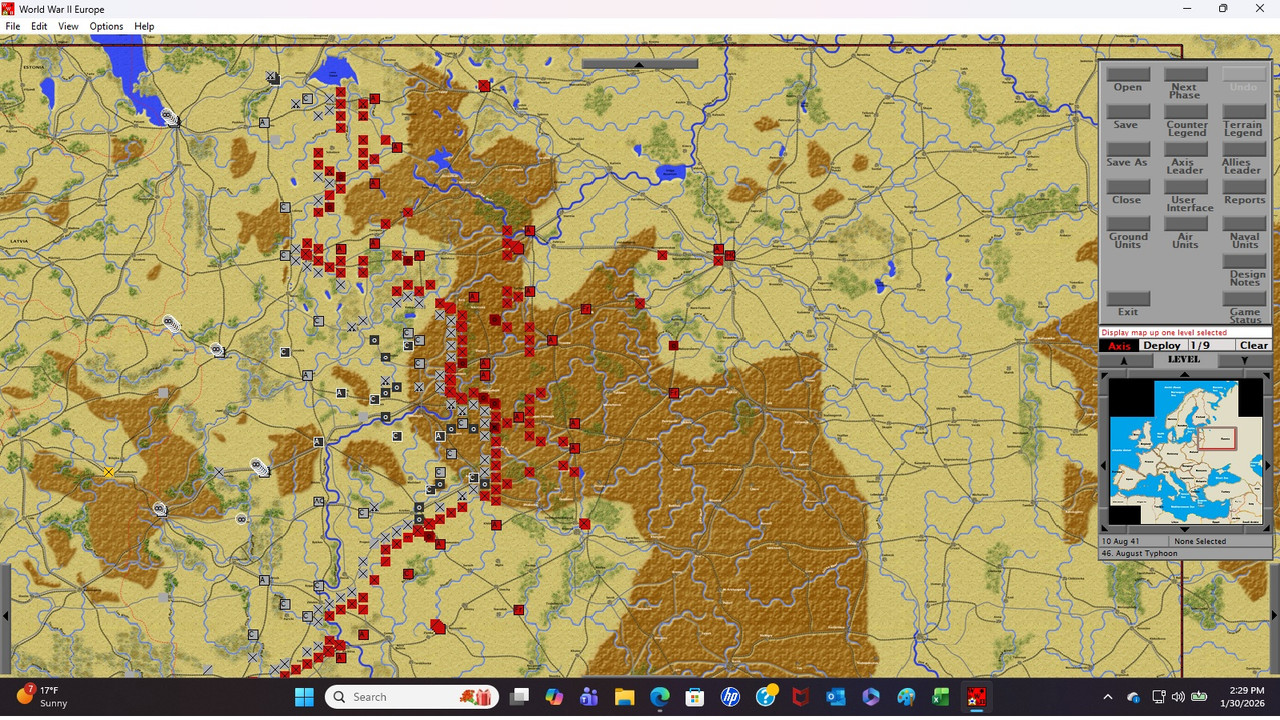
Task: Pan the minimap left with the left arrow
Action: click(x=1104, y=465)
